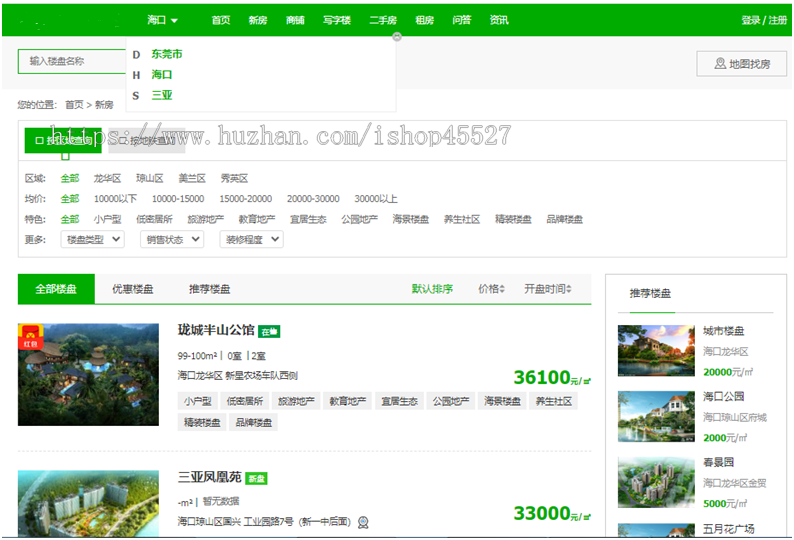Open the 海口 city selector dropdown
This screenshot has height=540, width=794.
(x=162, y=20)
